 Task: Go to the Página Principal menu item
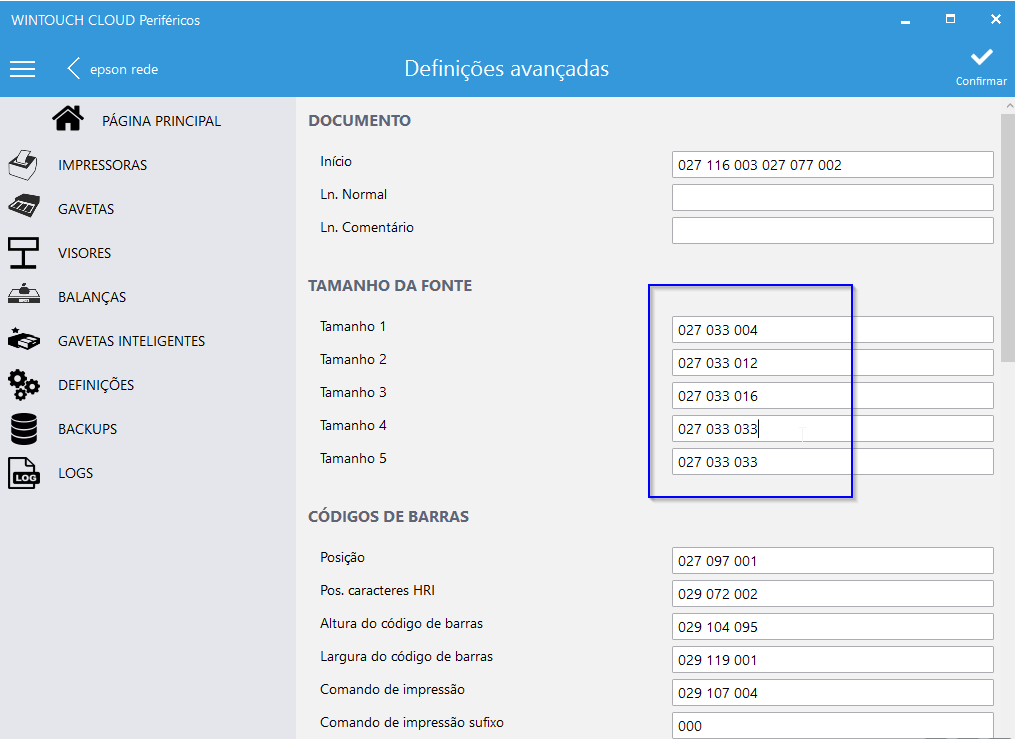(x=161, y=121)
